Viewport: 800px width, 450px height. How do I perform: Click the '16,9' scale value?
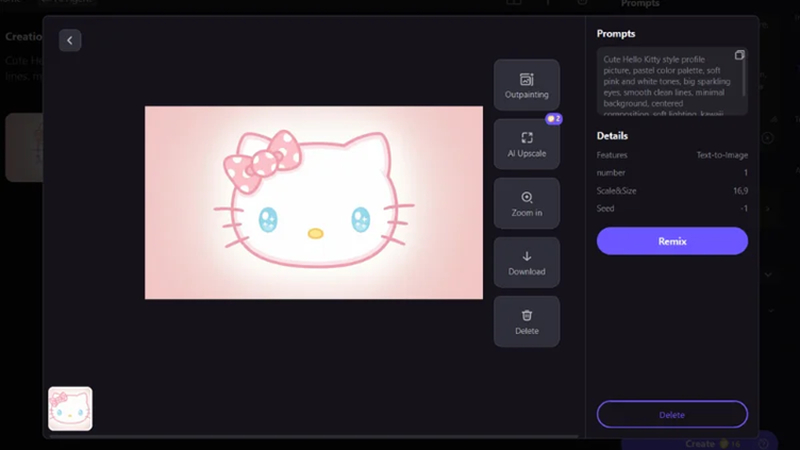coord(740,191)
